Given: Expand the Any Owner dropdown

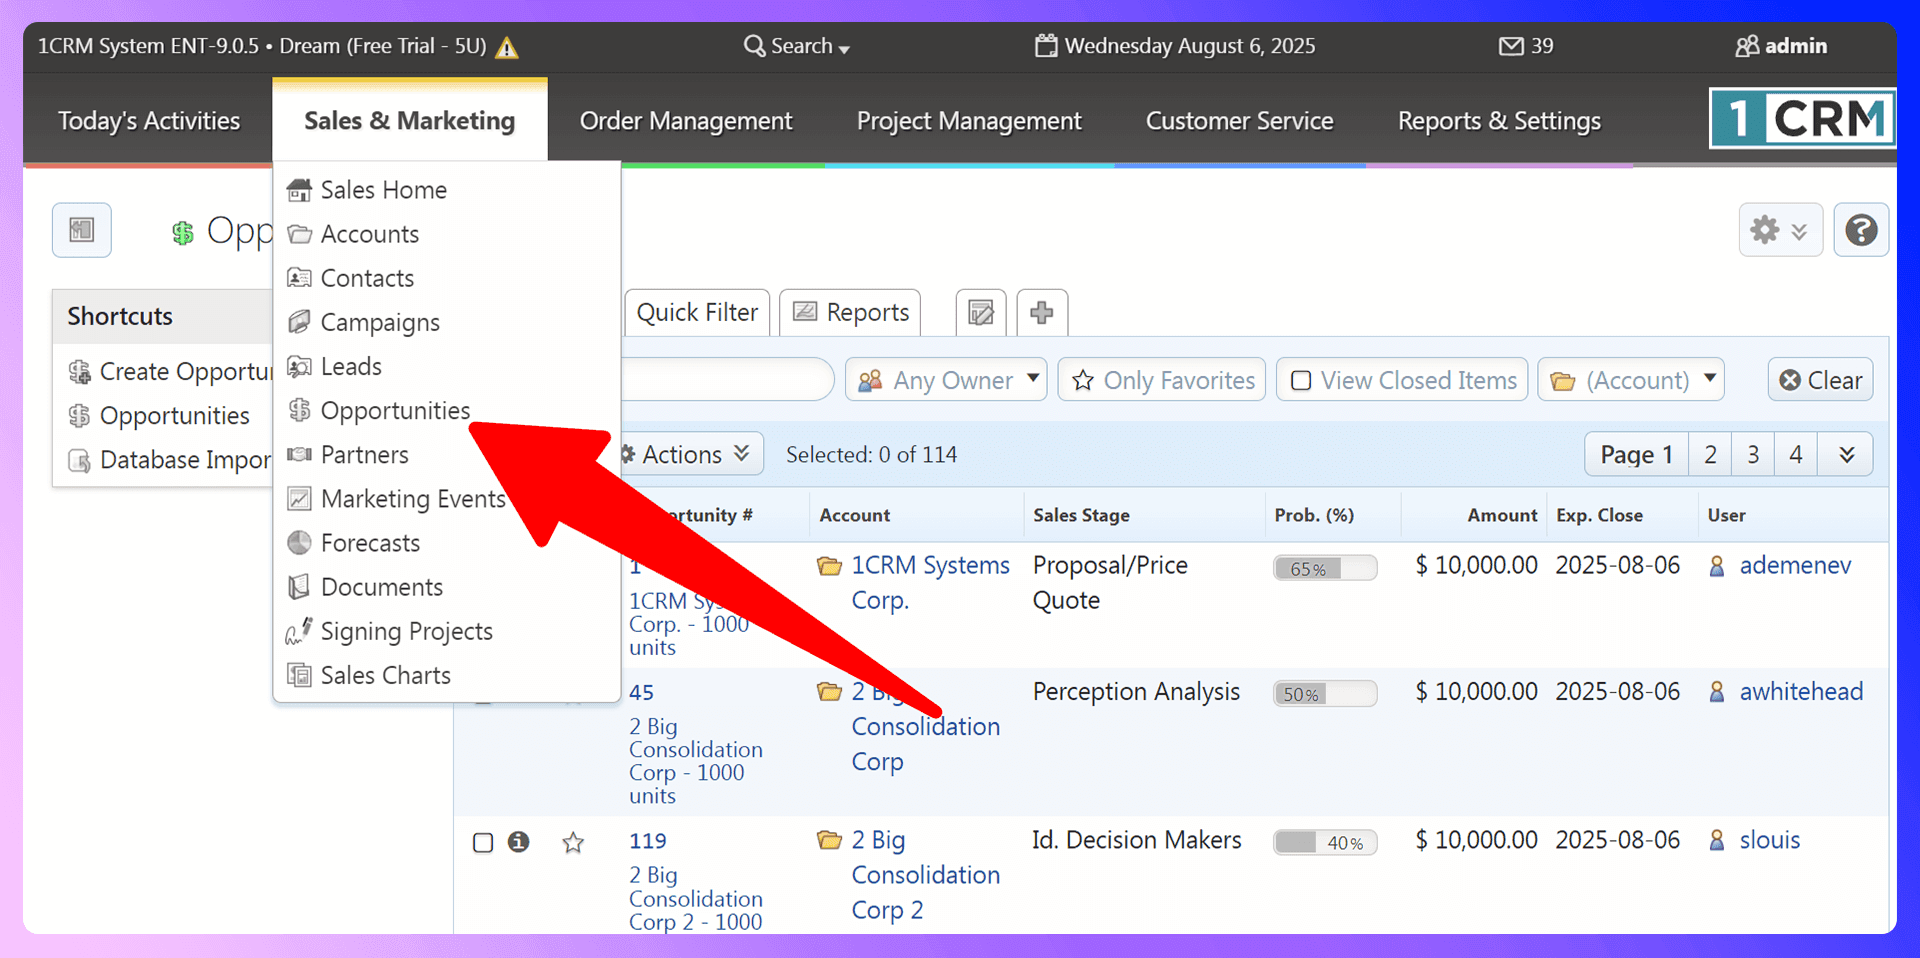Looking at the screenshot, I should coord(946,380).
